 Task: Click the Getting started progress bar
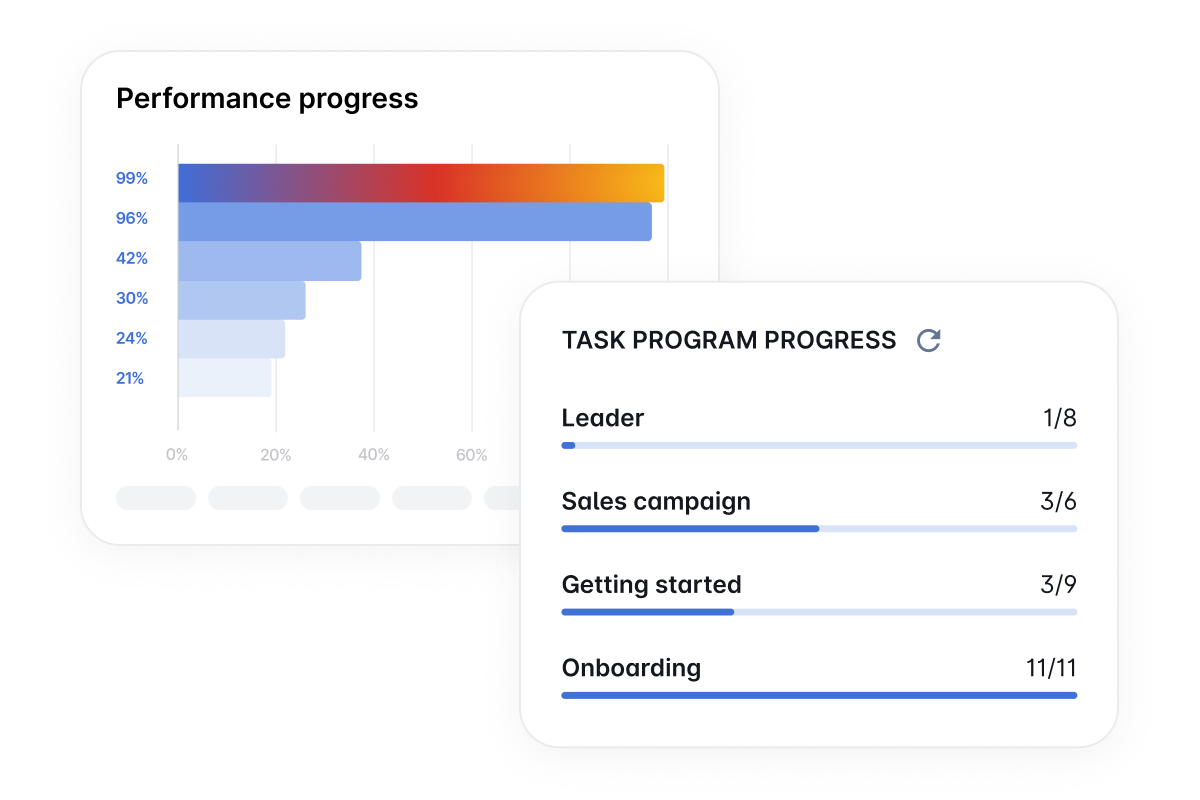click(819, 611)
